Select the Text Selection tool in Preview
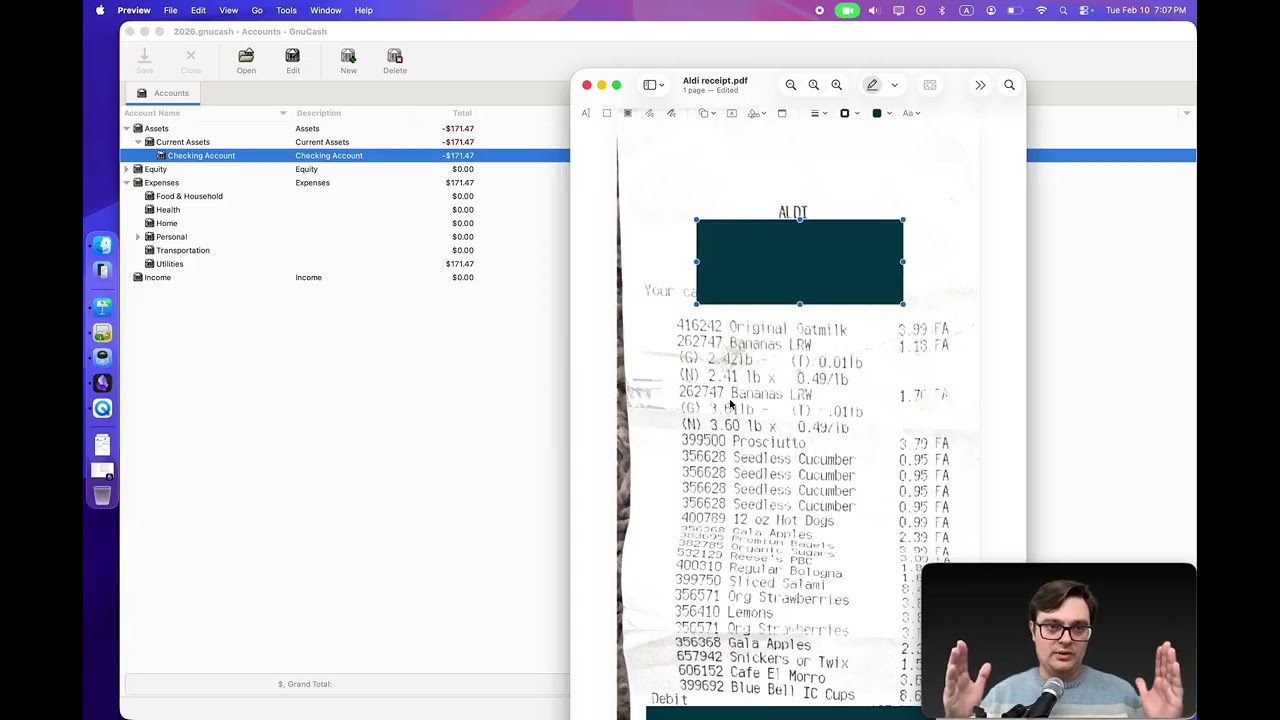1280x720 pixels. pyautogui.click(x=586, y=113)
